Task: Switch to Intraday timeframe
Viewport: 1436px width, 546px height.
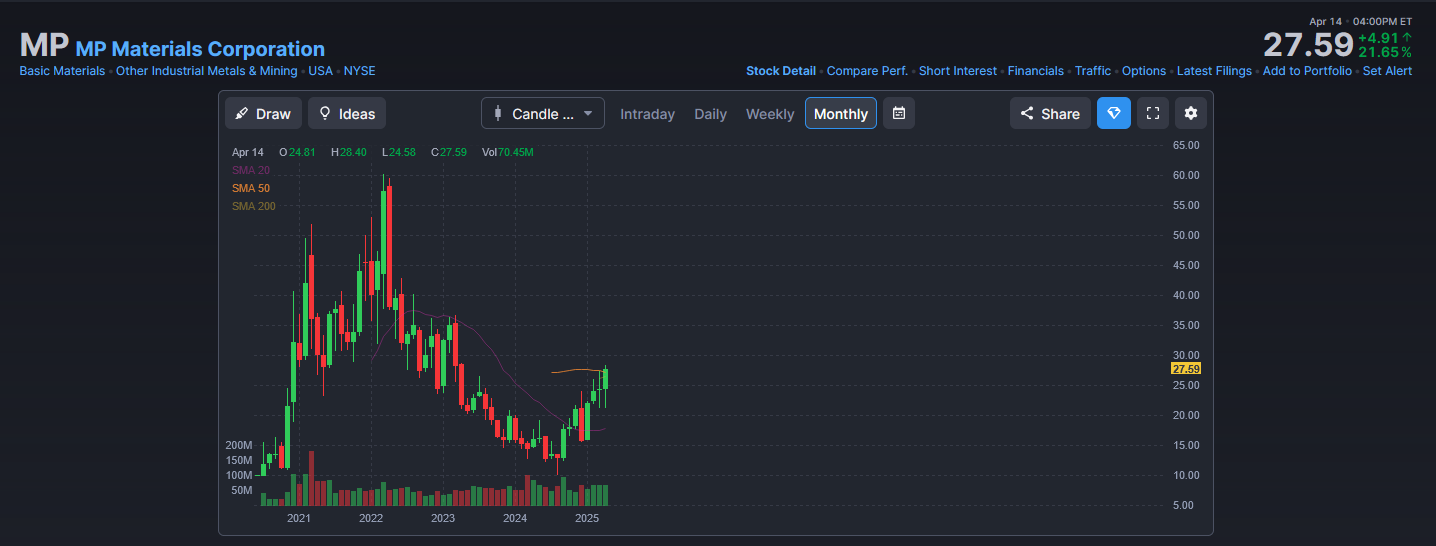Action: point(647,114)
